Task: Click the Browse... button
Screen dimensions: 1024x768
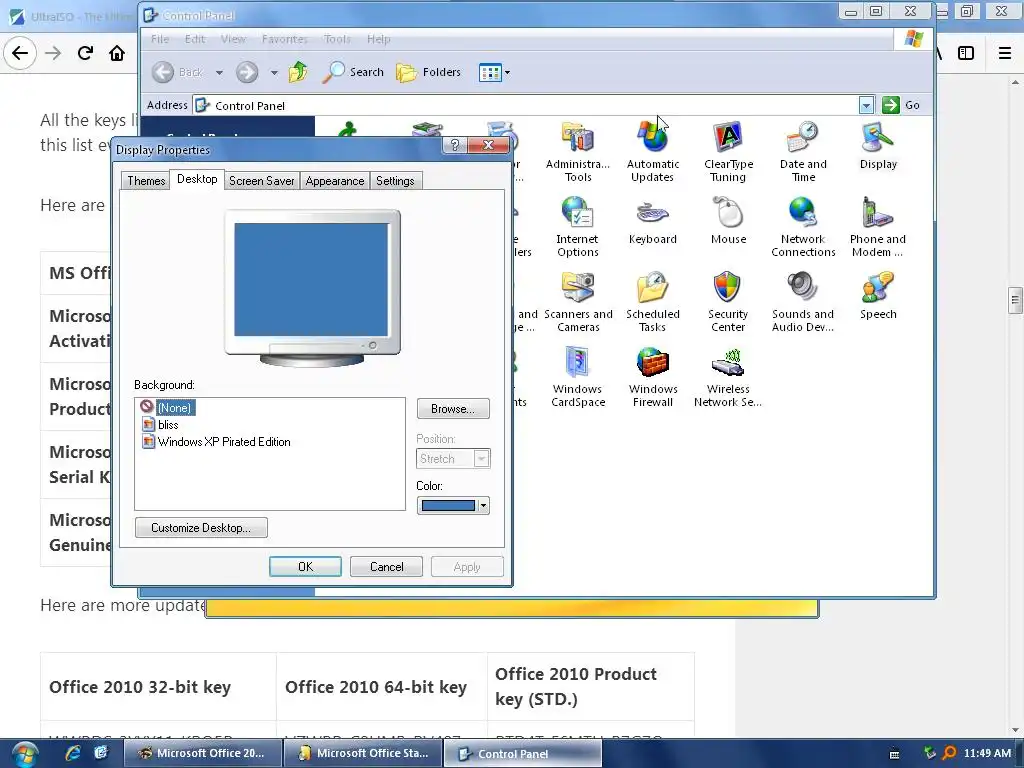Action: coord(453,409)
